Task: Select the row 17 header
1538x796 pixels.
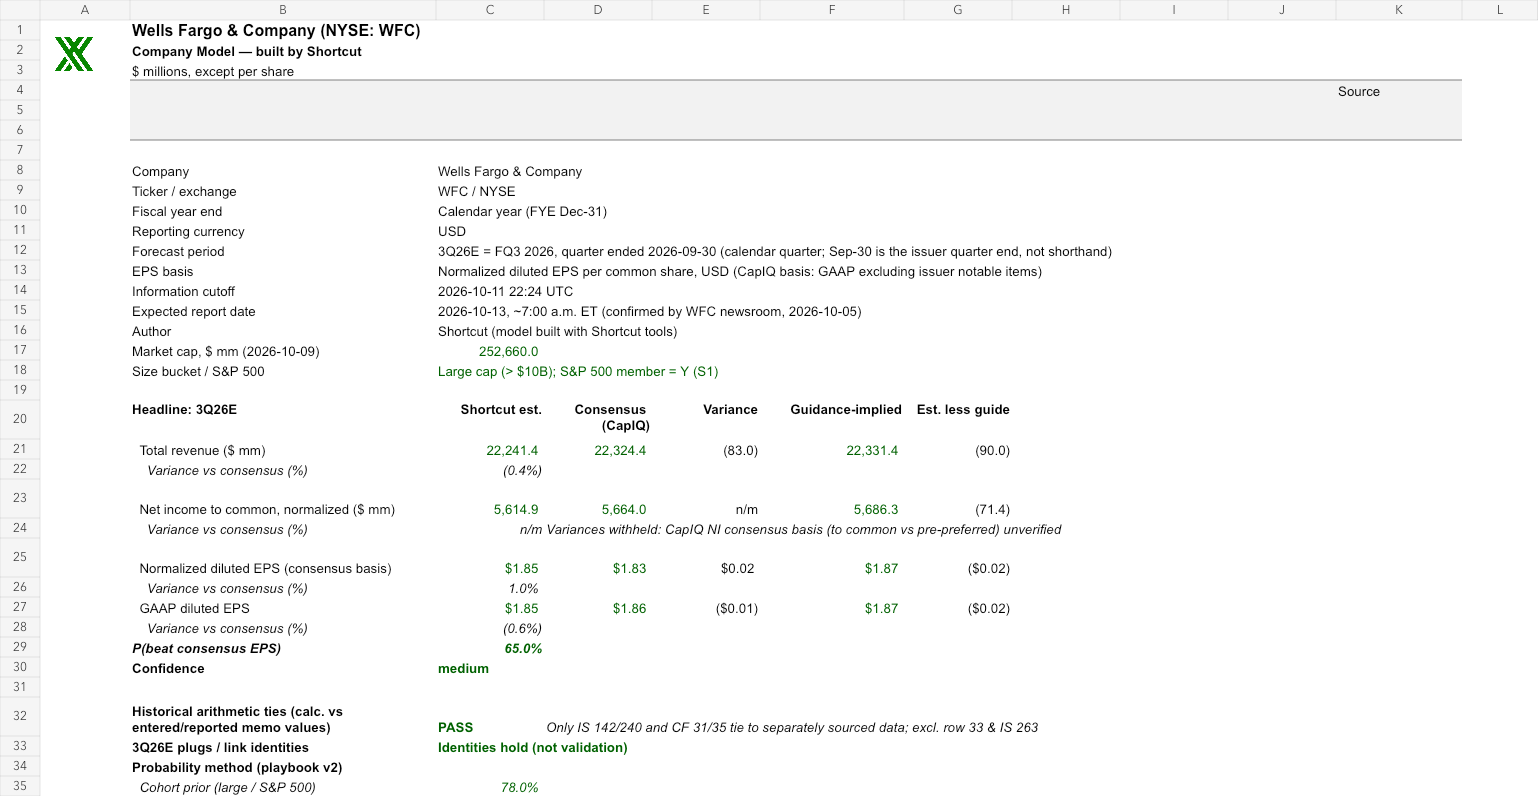Action: tap(20, 351)
